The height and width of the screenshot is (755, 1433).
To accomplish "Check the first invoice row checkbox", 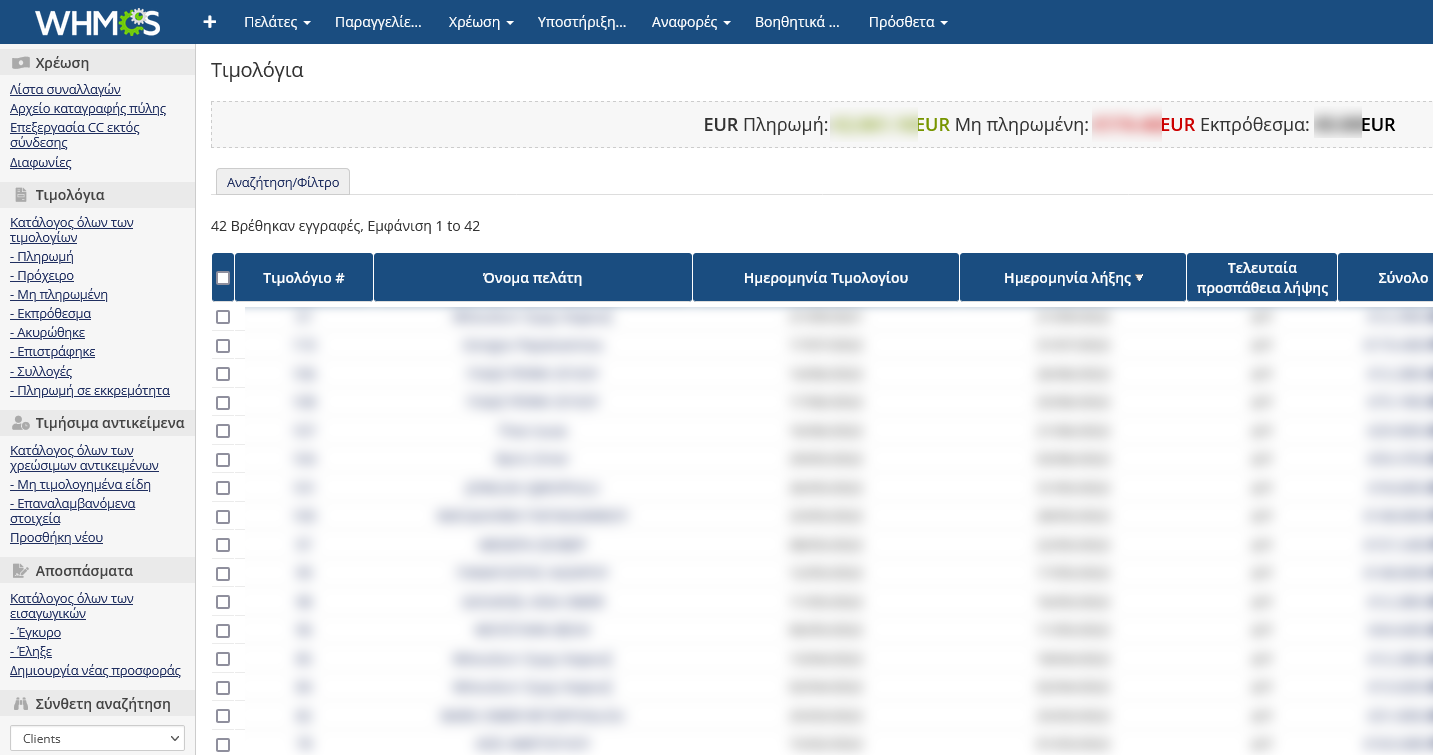I will click(223, 317).
